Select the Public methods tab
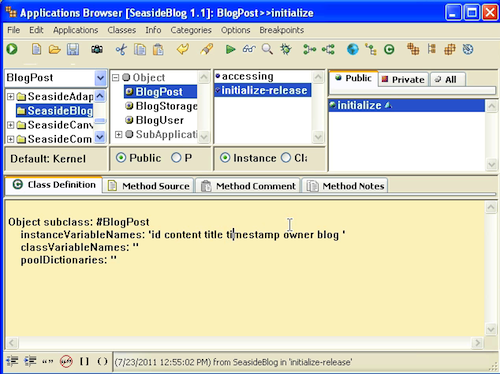The width and height of the screenshot is (500, 374). coord(353,78)
